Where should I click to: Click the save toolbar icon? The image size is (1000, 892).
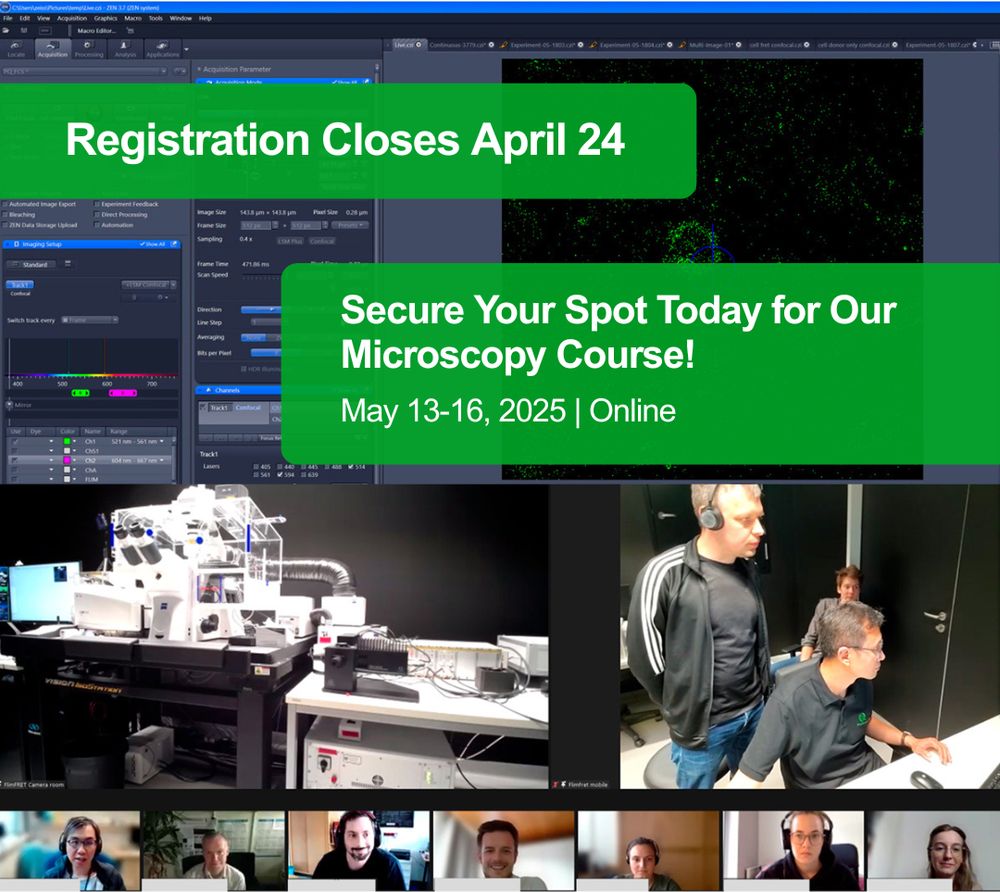tap(24, 31)
